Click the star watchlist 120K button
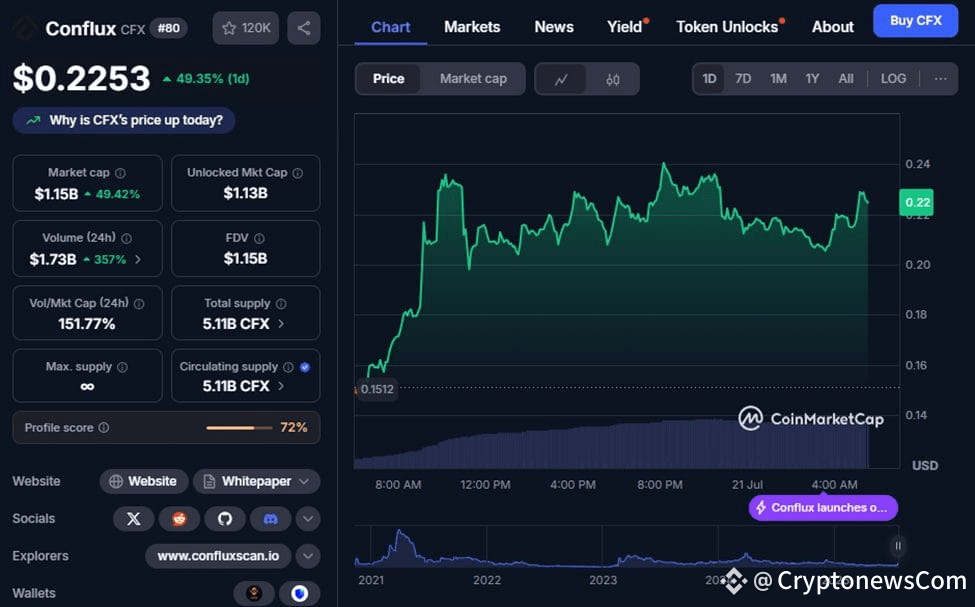Image resolution: width=975 pixels, height=607 pixels. coord(246,28)
